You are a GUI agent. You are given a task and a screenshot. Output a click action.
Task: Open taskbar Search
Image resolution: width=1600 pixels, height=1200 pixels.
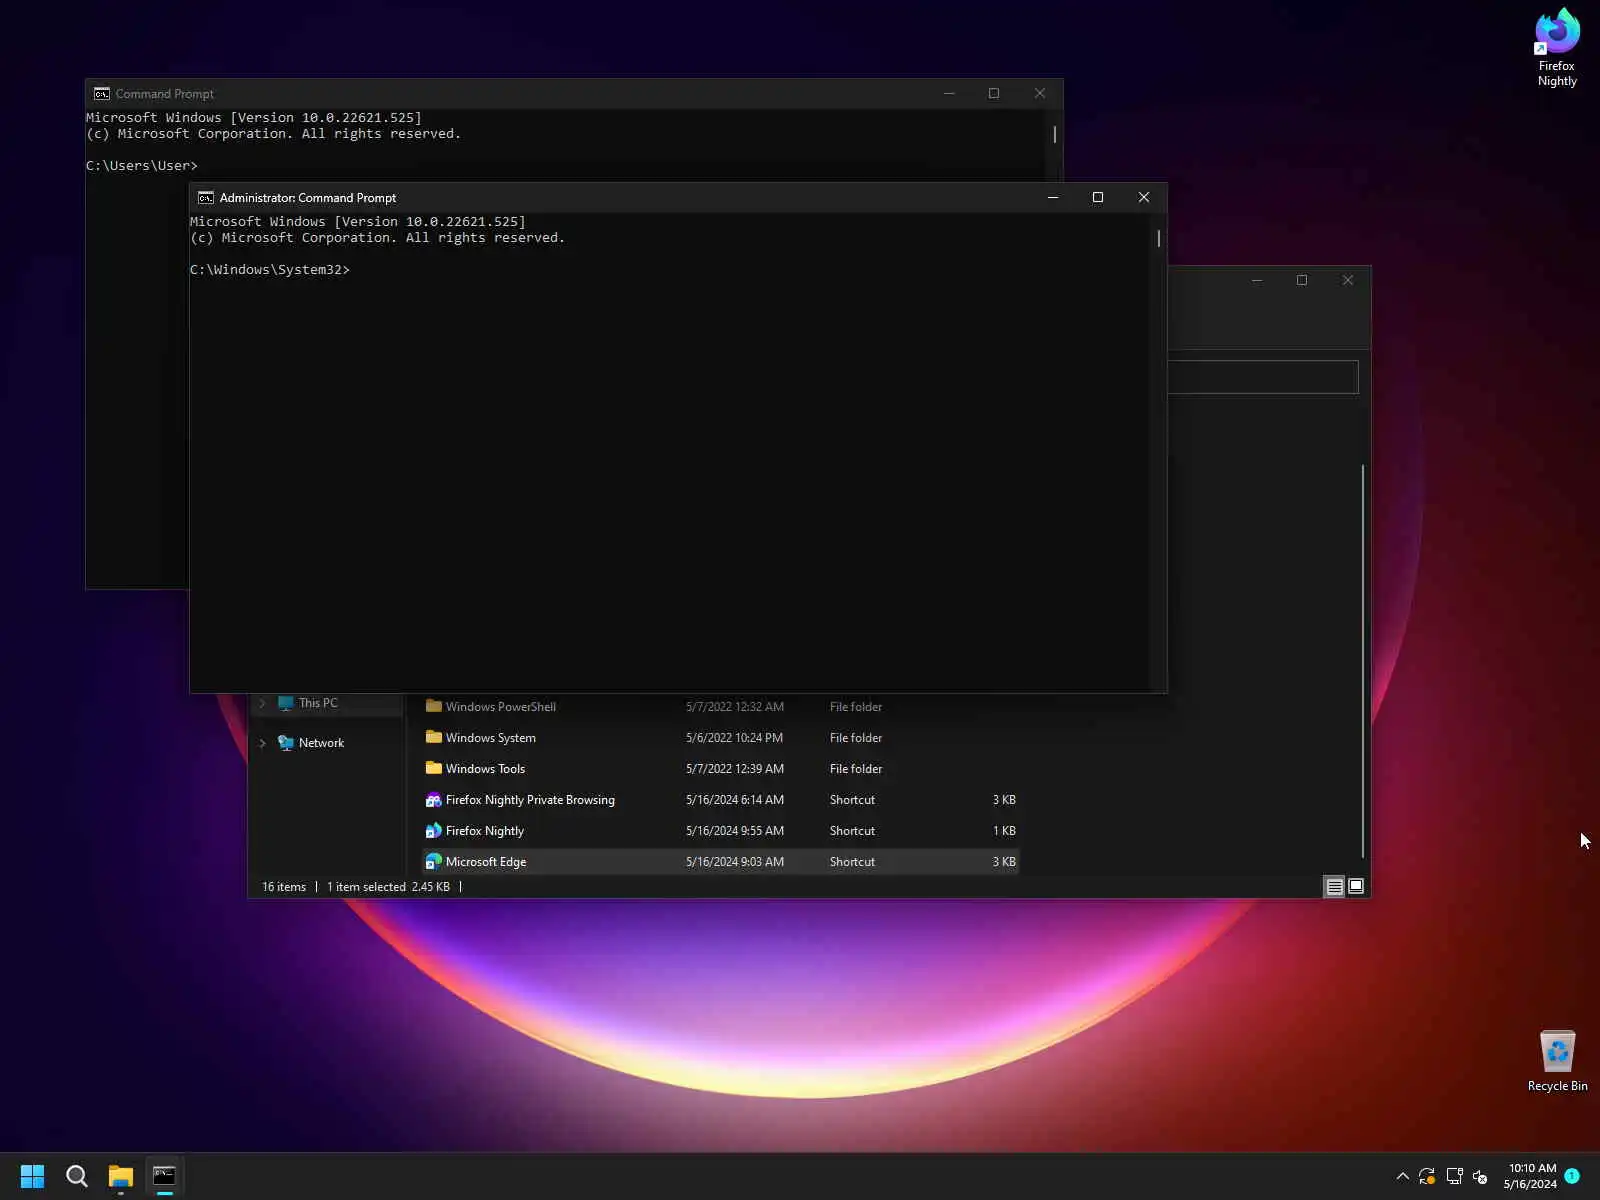tap(77, 1176)
